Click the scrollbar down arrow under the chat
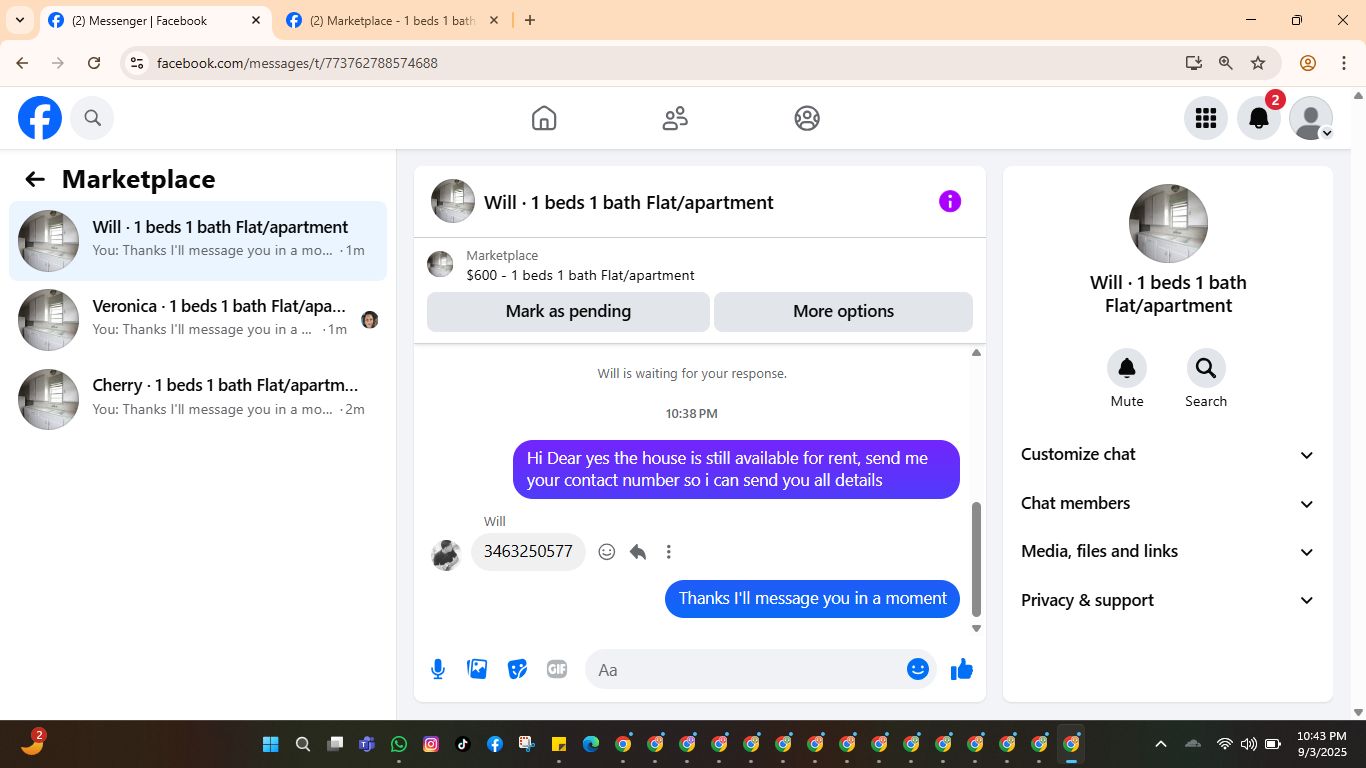Screen dimensions: 1366x768 tap(977, 629)
